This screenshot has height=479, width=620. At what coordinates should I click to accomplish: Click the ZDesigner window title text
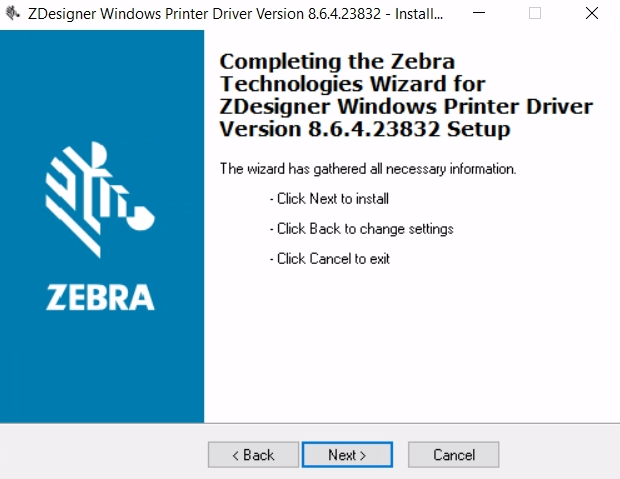pos(235,13)
